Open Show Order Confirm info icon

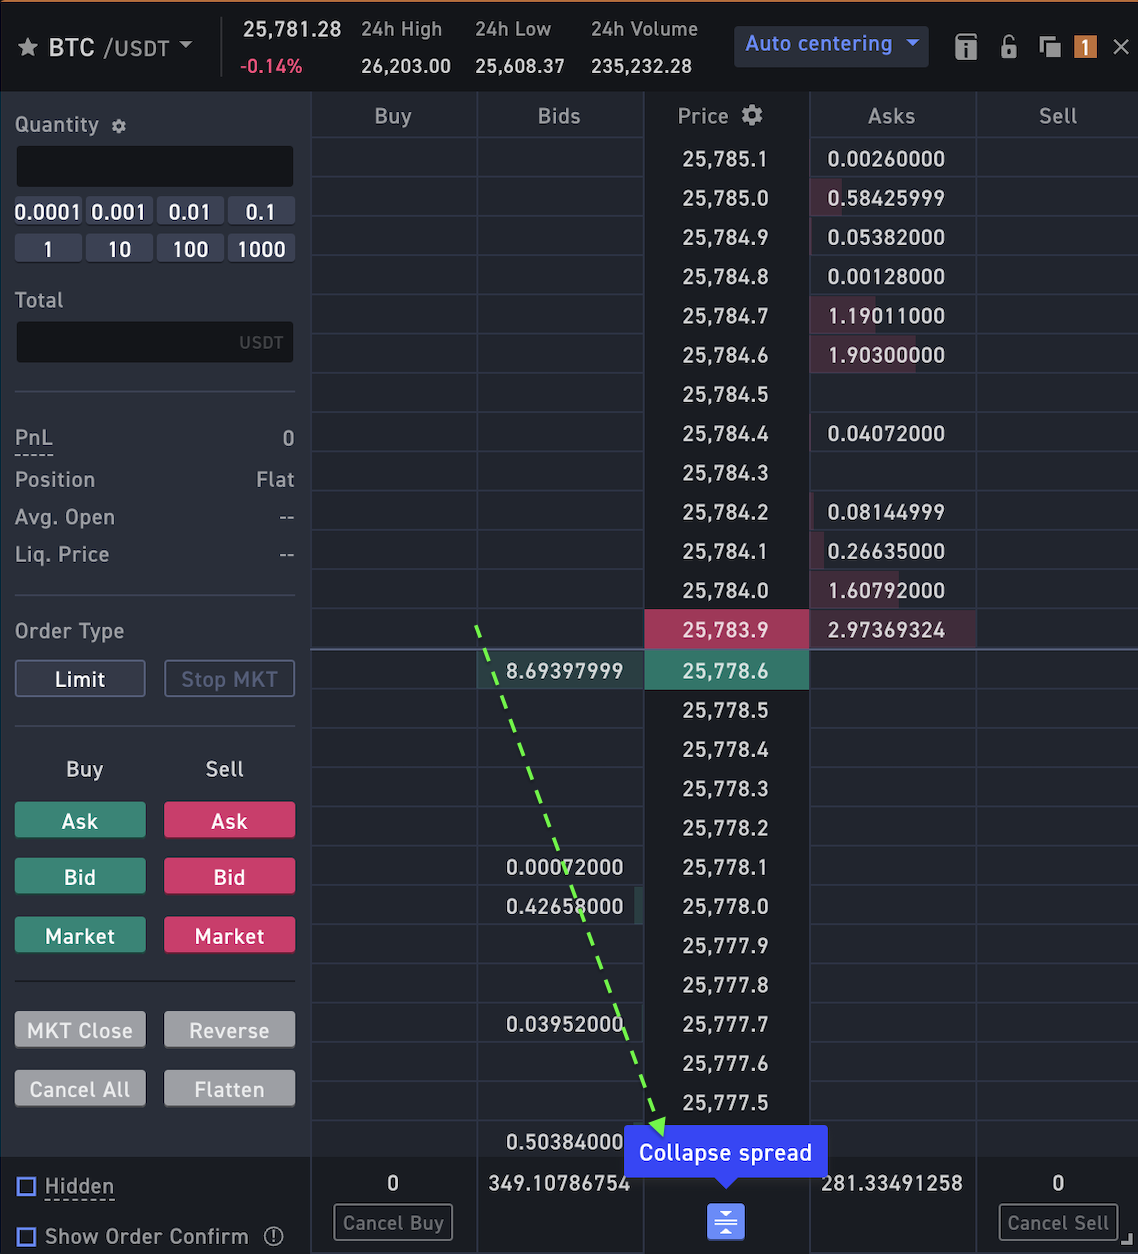point(273,1236)
